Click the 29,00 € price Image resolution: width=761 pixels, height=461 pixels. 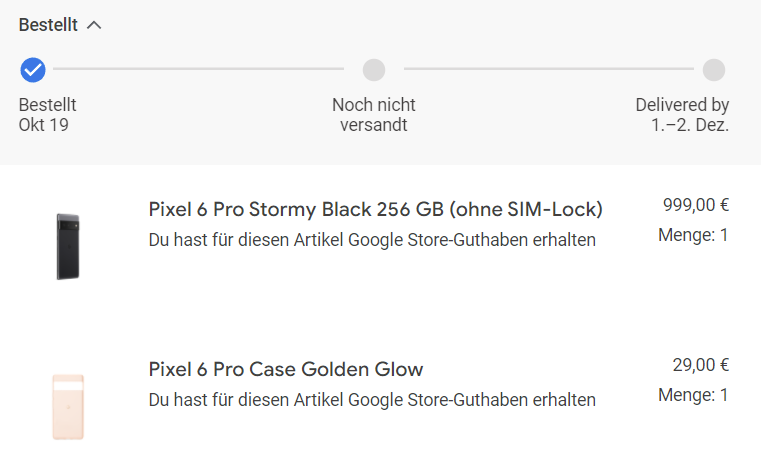coord(701,365)
